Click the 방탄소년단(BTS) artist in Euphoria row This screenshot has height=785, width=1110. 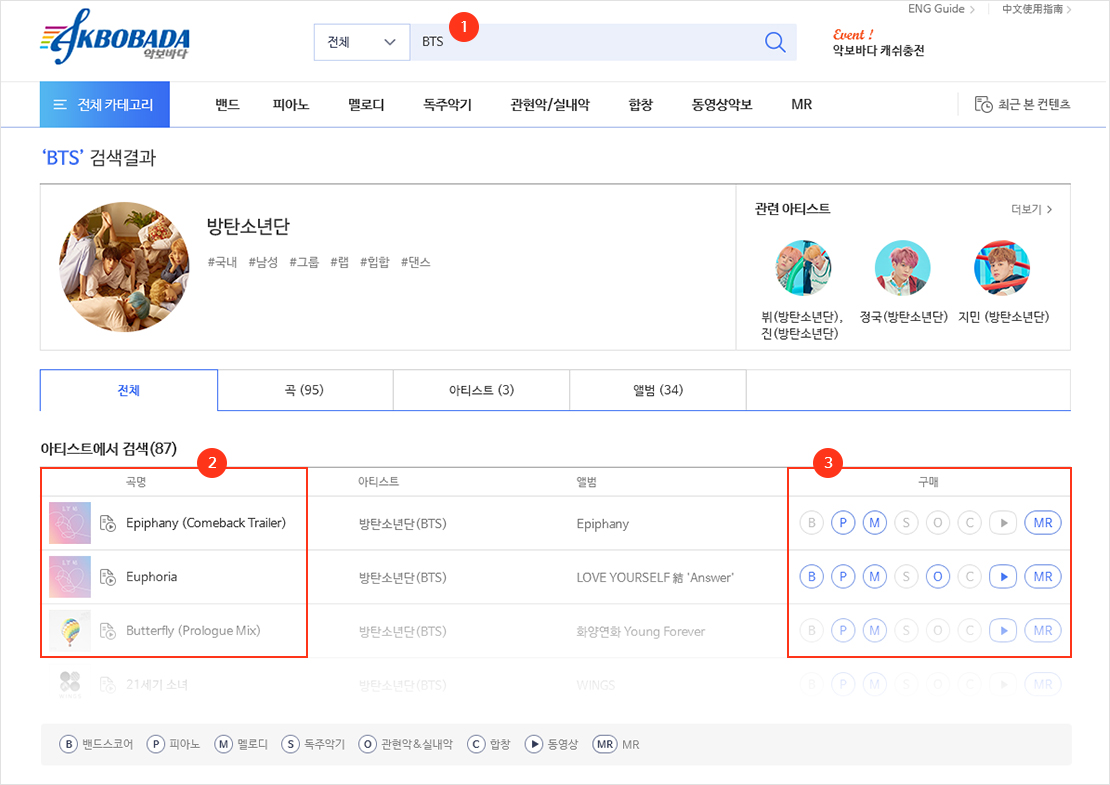click(x=403, y=578)
